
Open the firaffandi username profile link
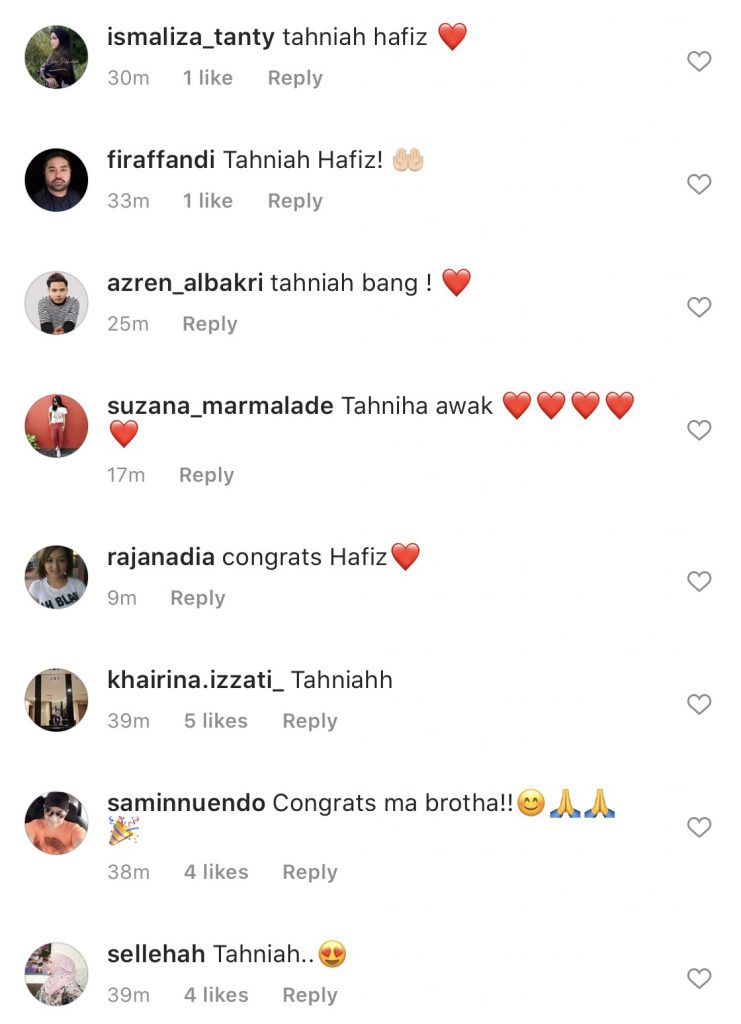click(161, 159)
